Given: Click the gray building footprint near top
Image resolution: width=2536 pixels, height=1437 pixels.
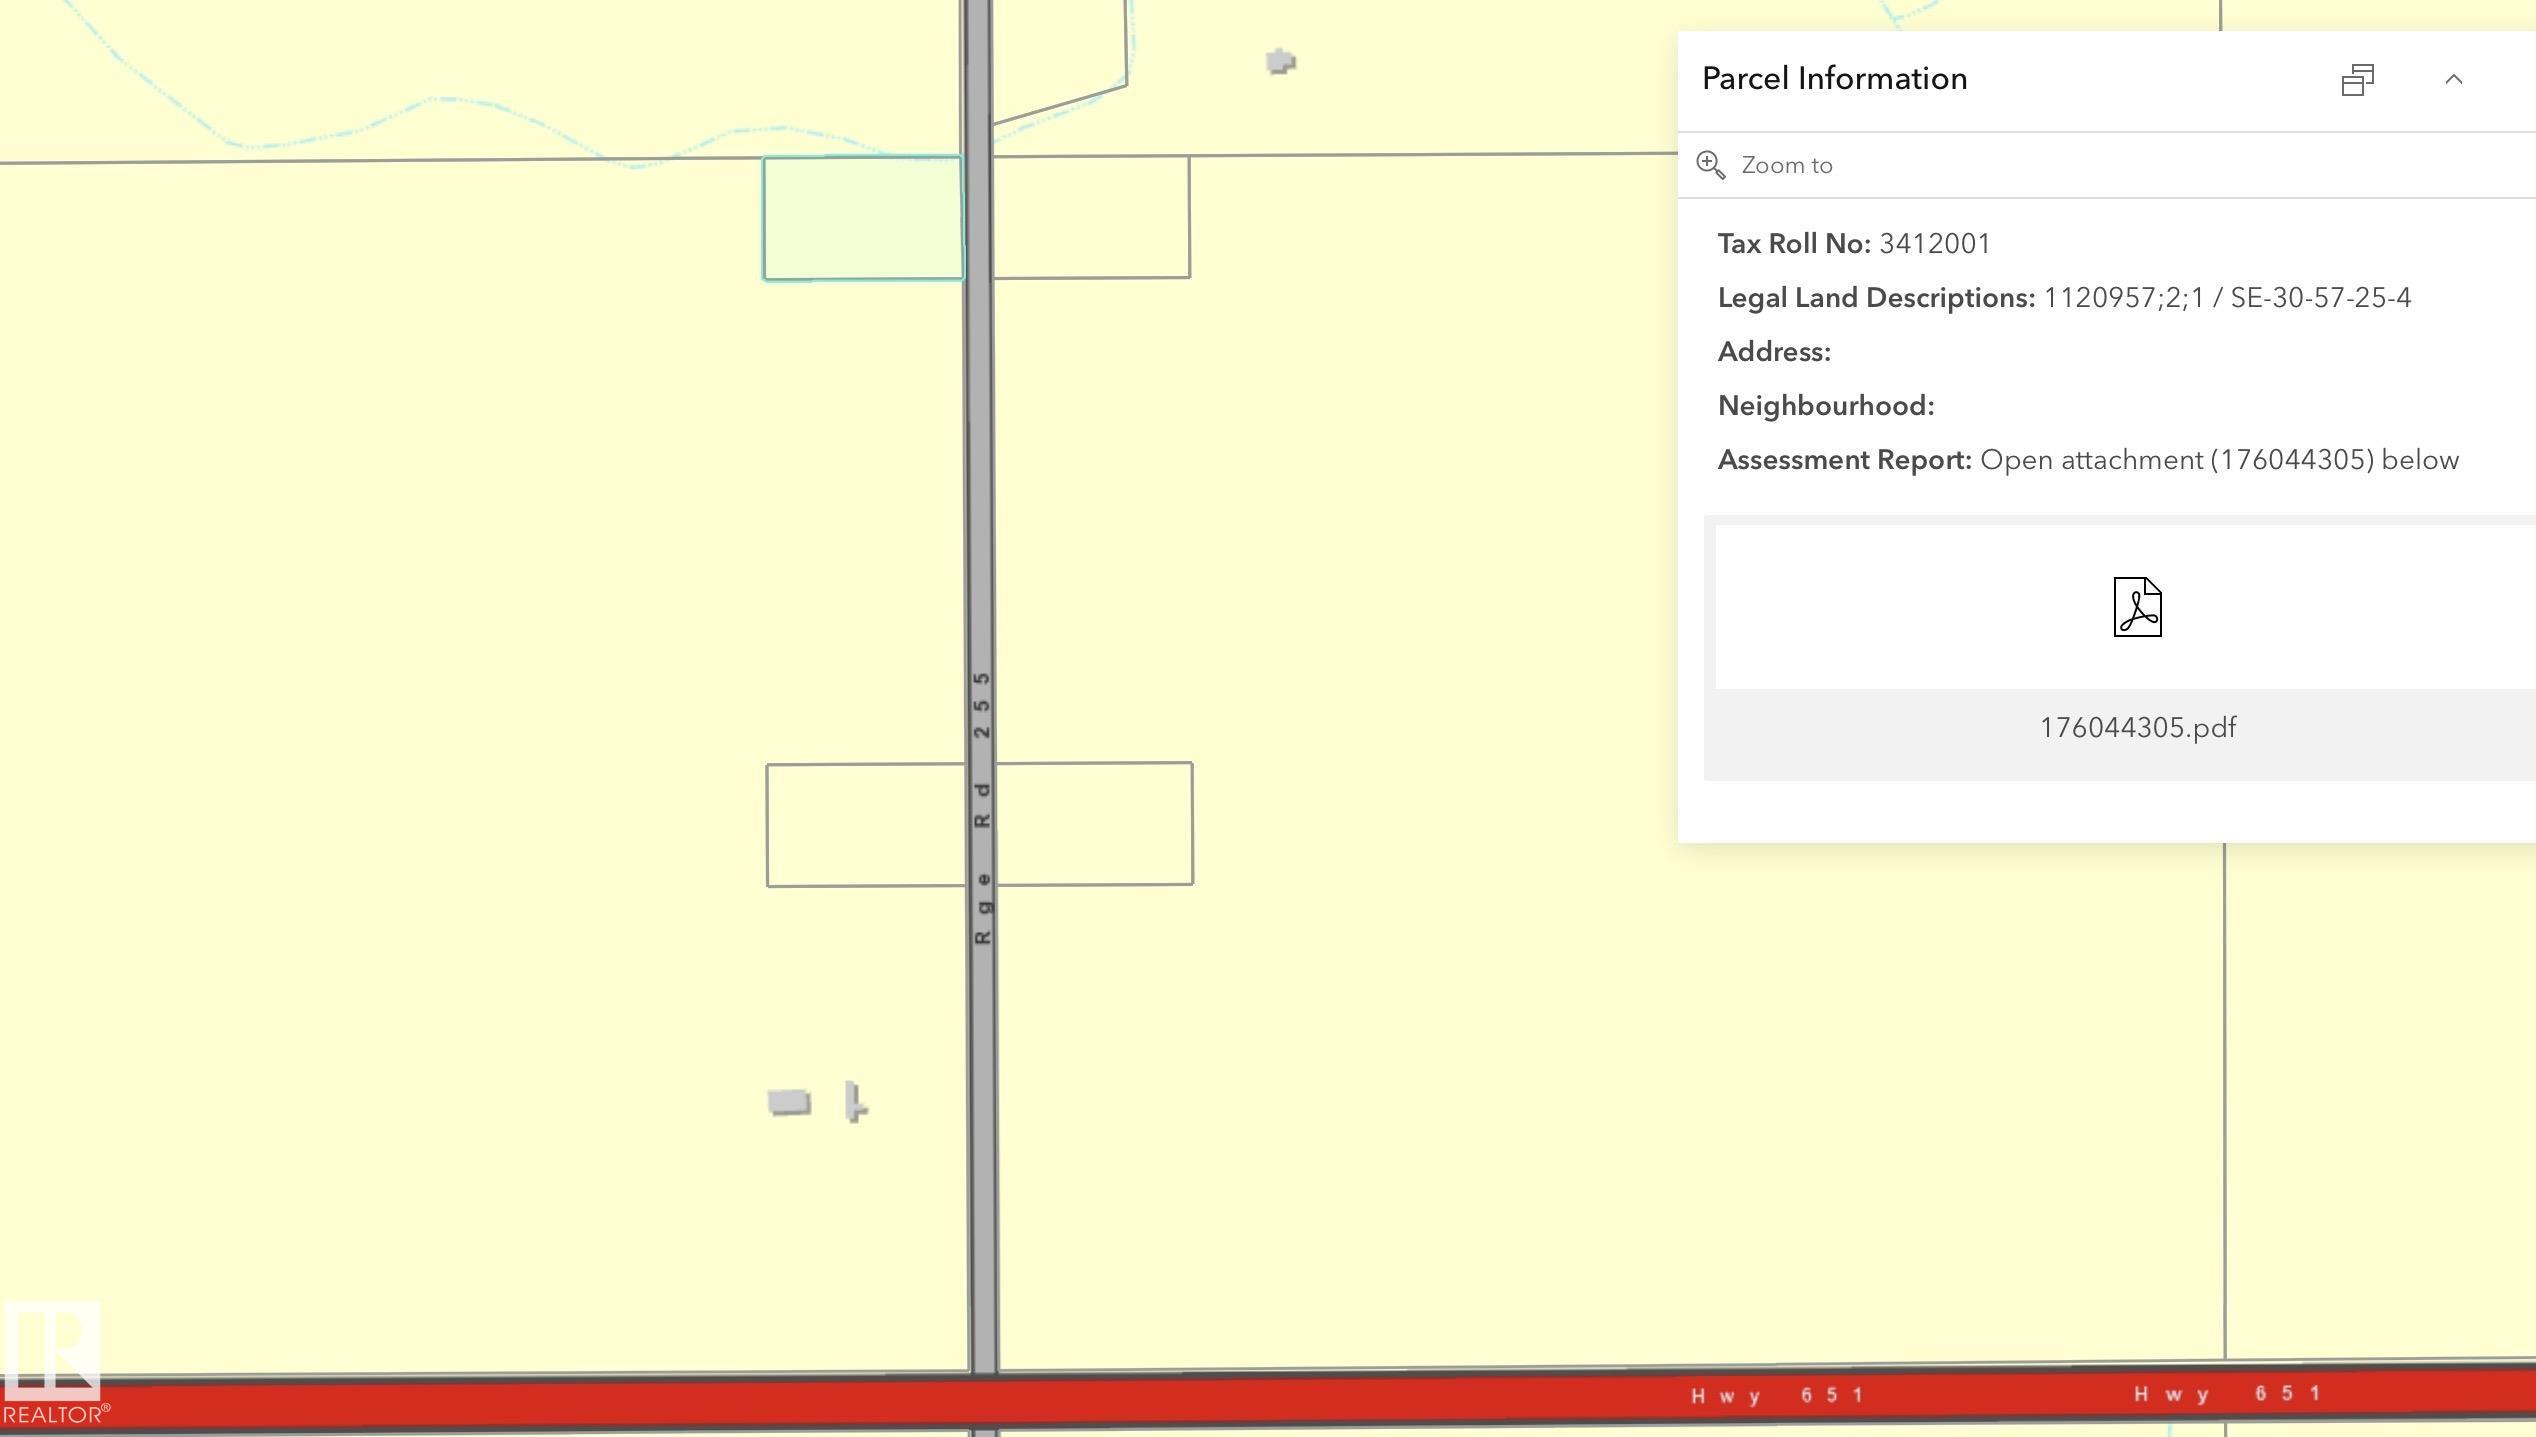Looking at the screenshot, I should 1280,62.
